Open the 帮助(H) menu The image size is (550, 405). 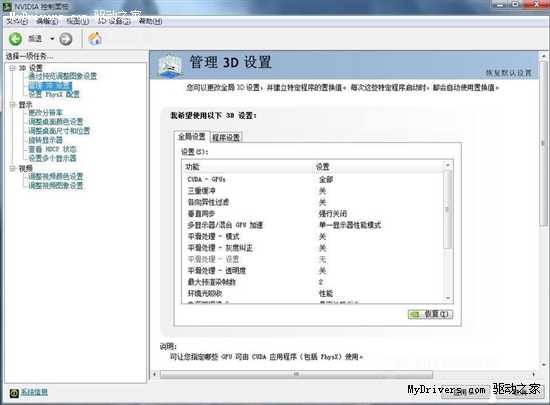click(x=150, y=21)
